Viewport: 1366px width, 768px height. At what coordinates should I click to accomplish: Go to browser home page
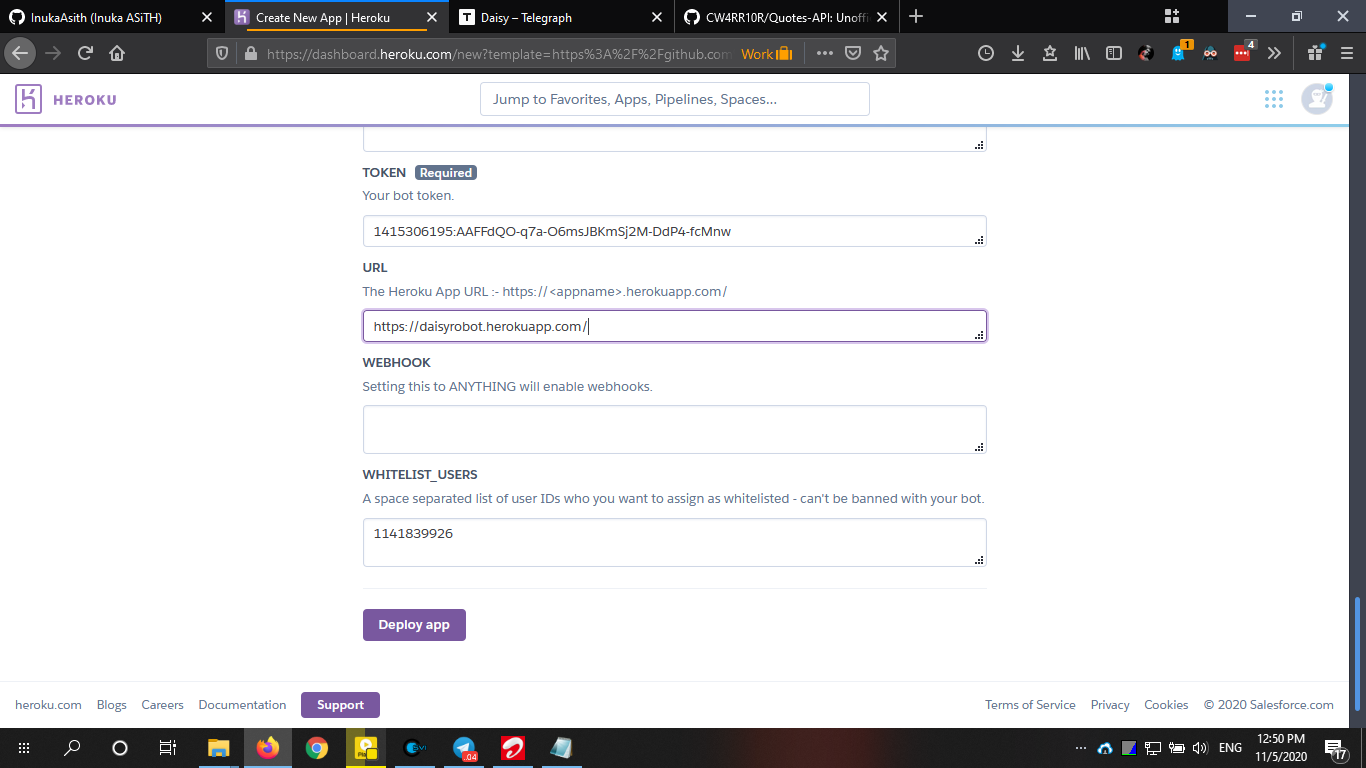[x=117, y=53]
